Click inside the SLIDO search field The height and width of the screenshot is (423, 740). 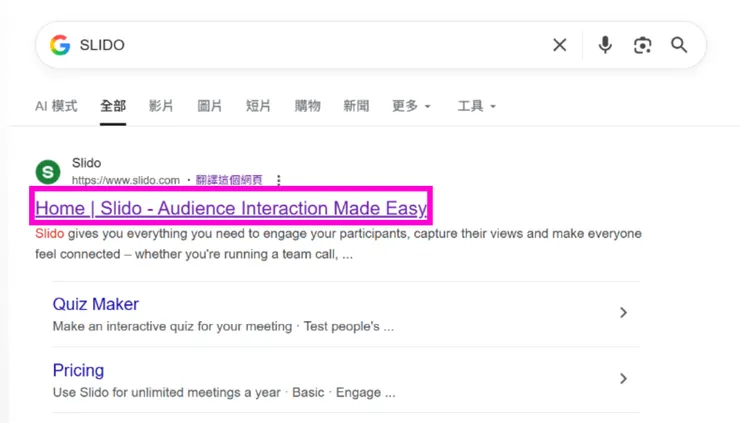click(x=300, y=45)
